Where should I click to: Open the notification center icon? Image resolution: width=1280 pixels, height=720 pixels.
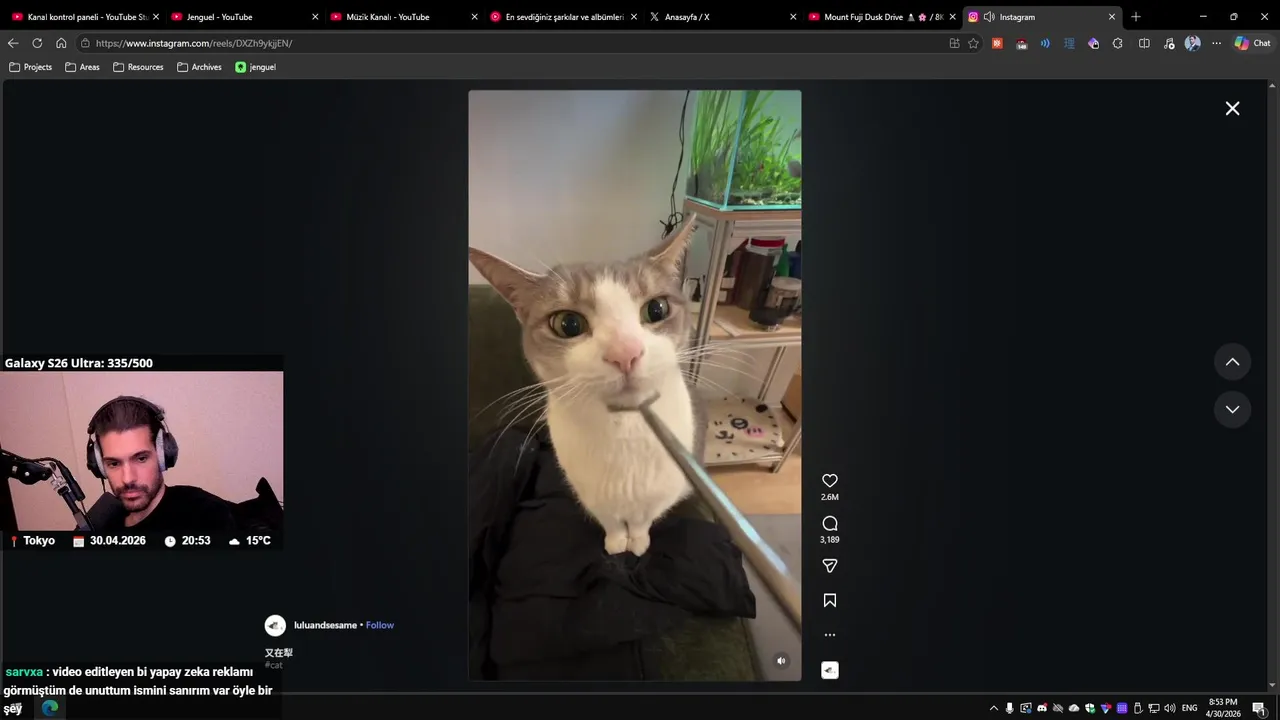click(x=1258, y=708)
